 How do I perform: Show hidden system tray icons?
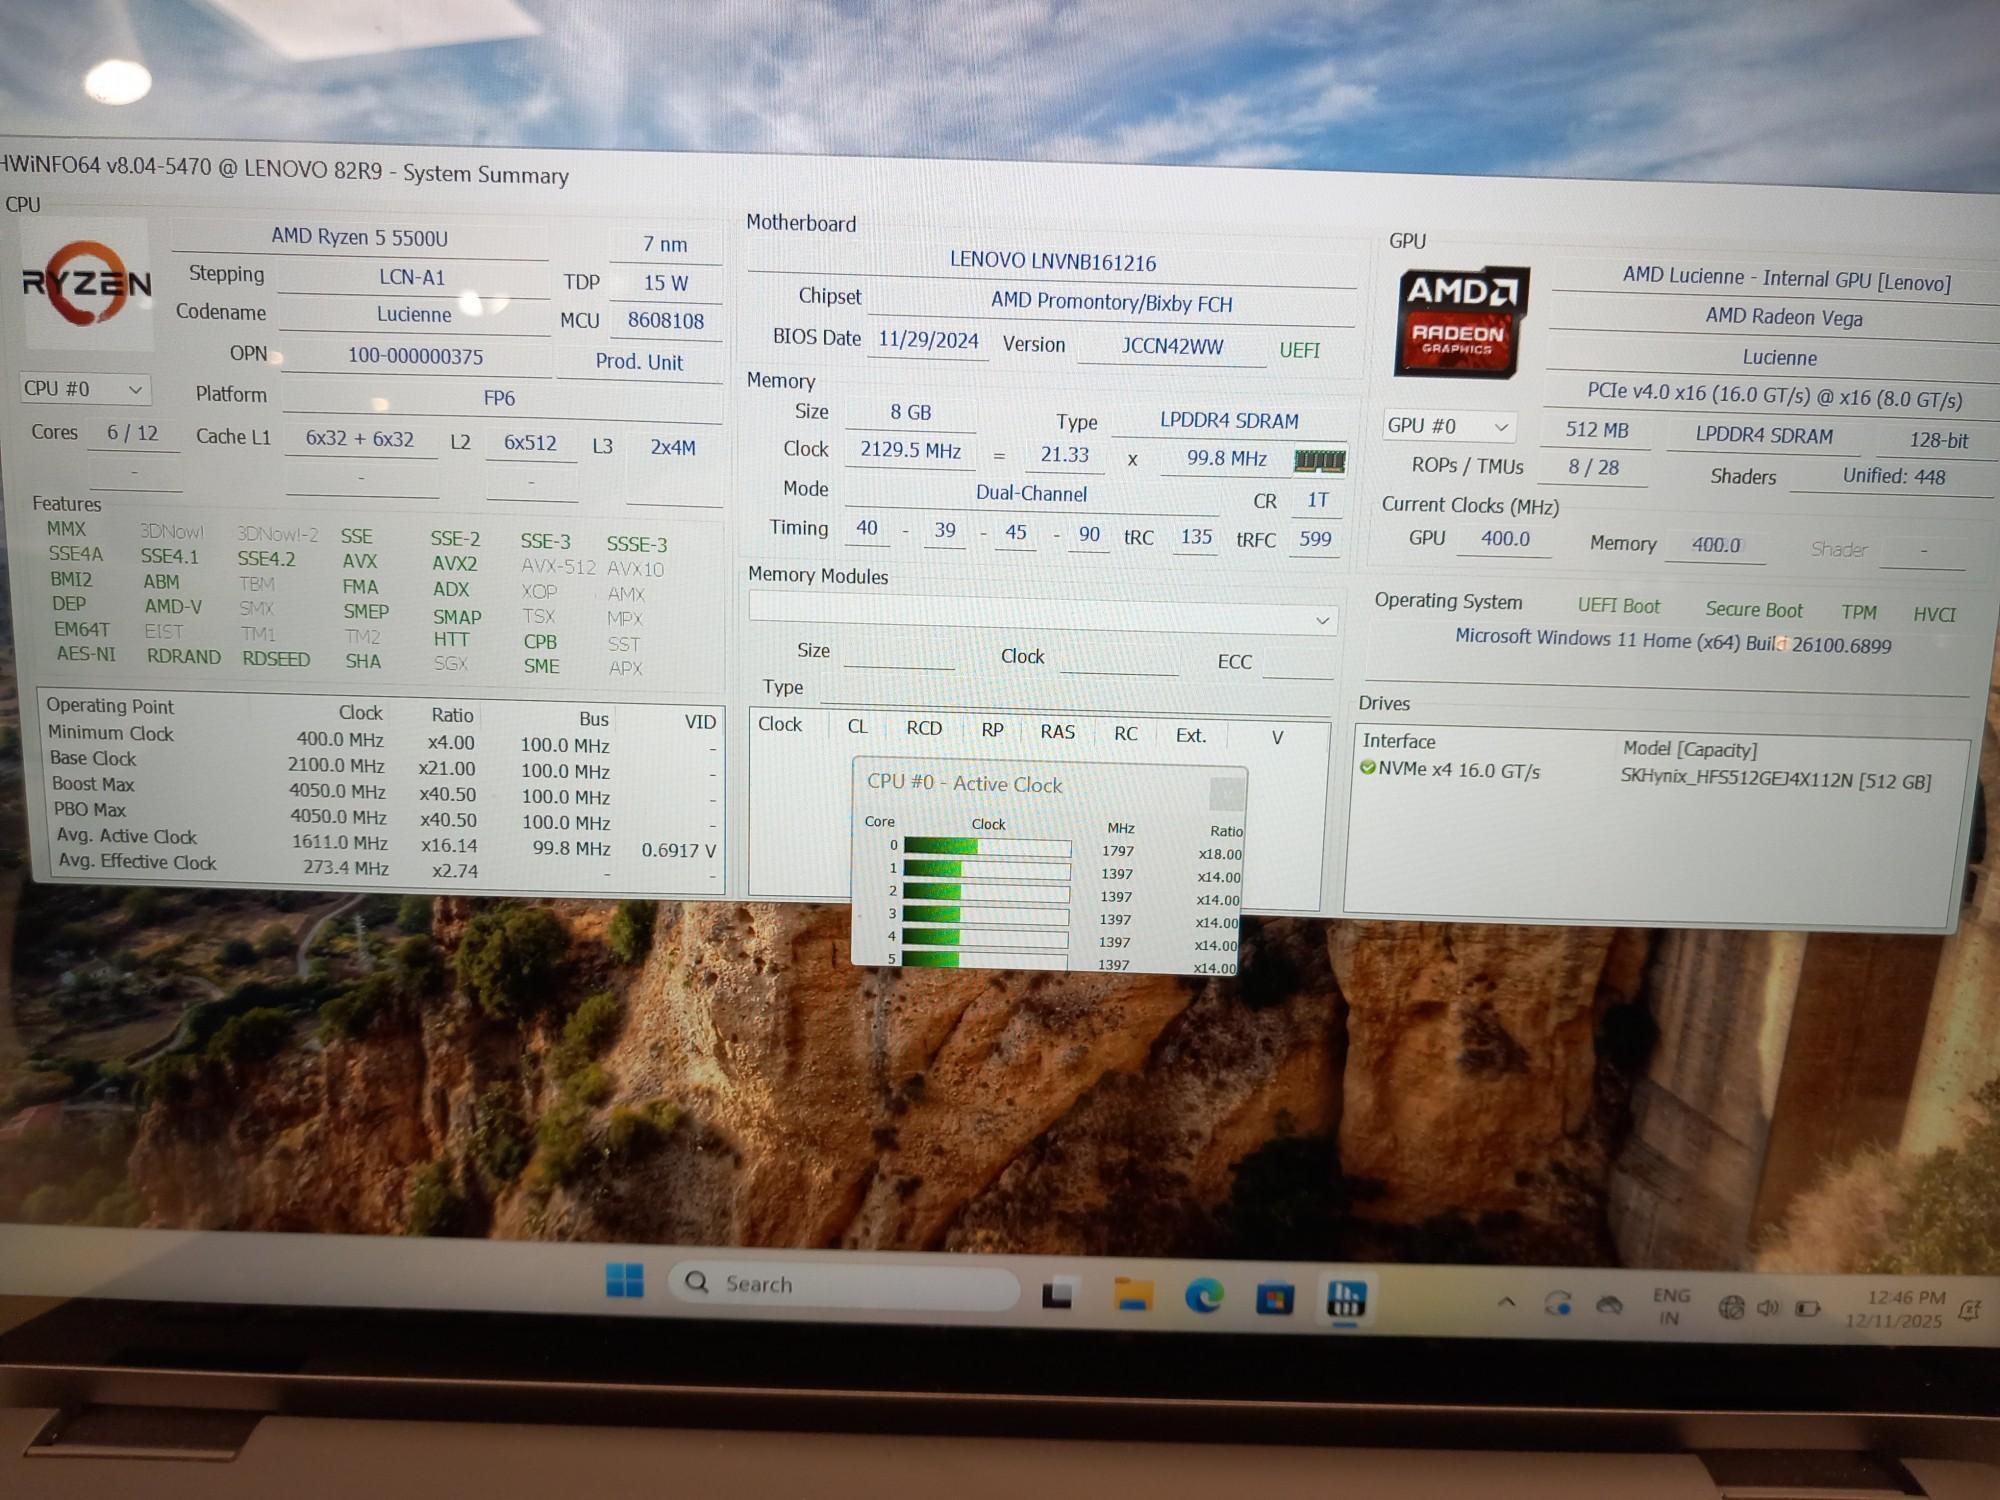pyautogui.click(x=1506, y=1303)
